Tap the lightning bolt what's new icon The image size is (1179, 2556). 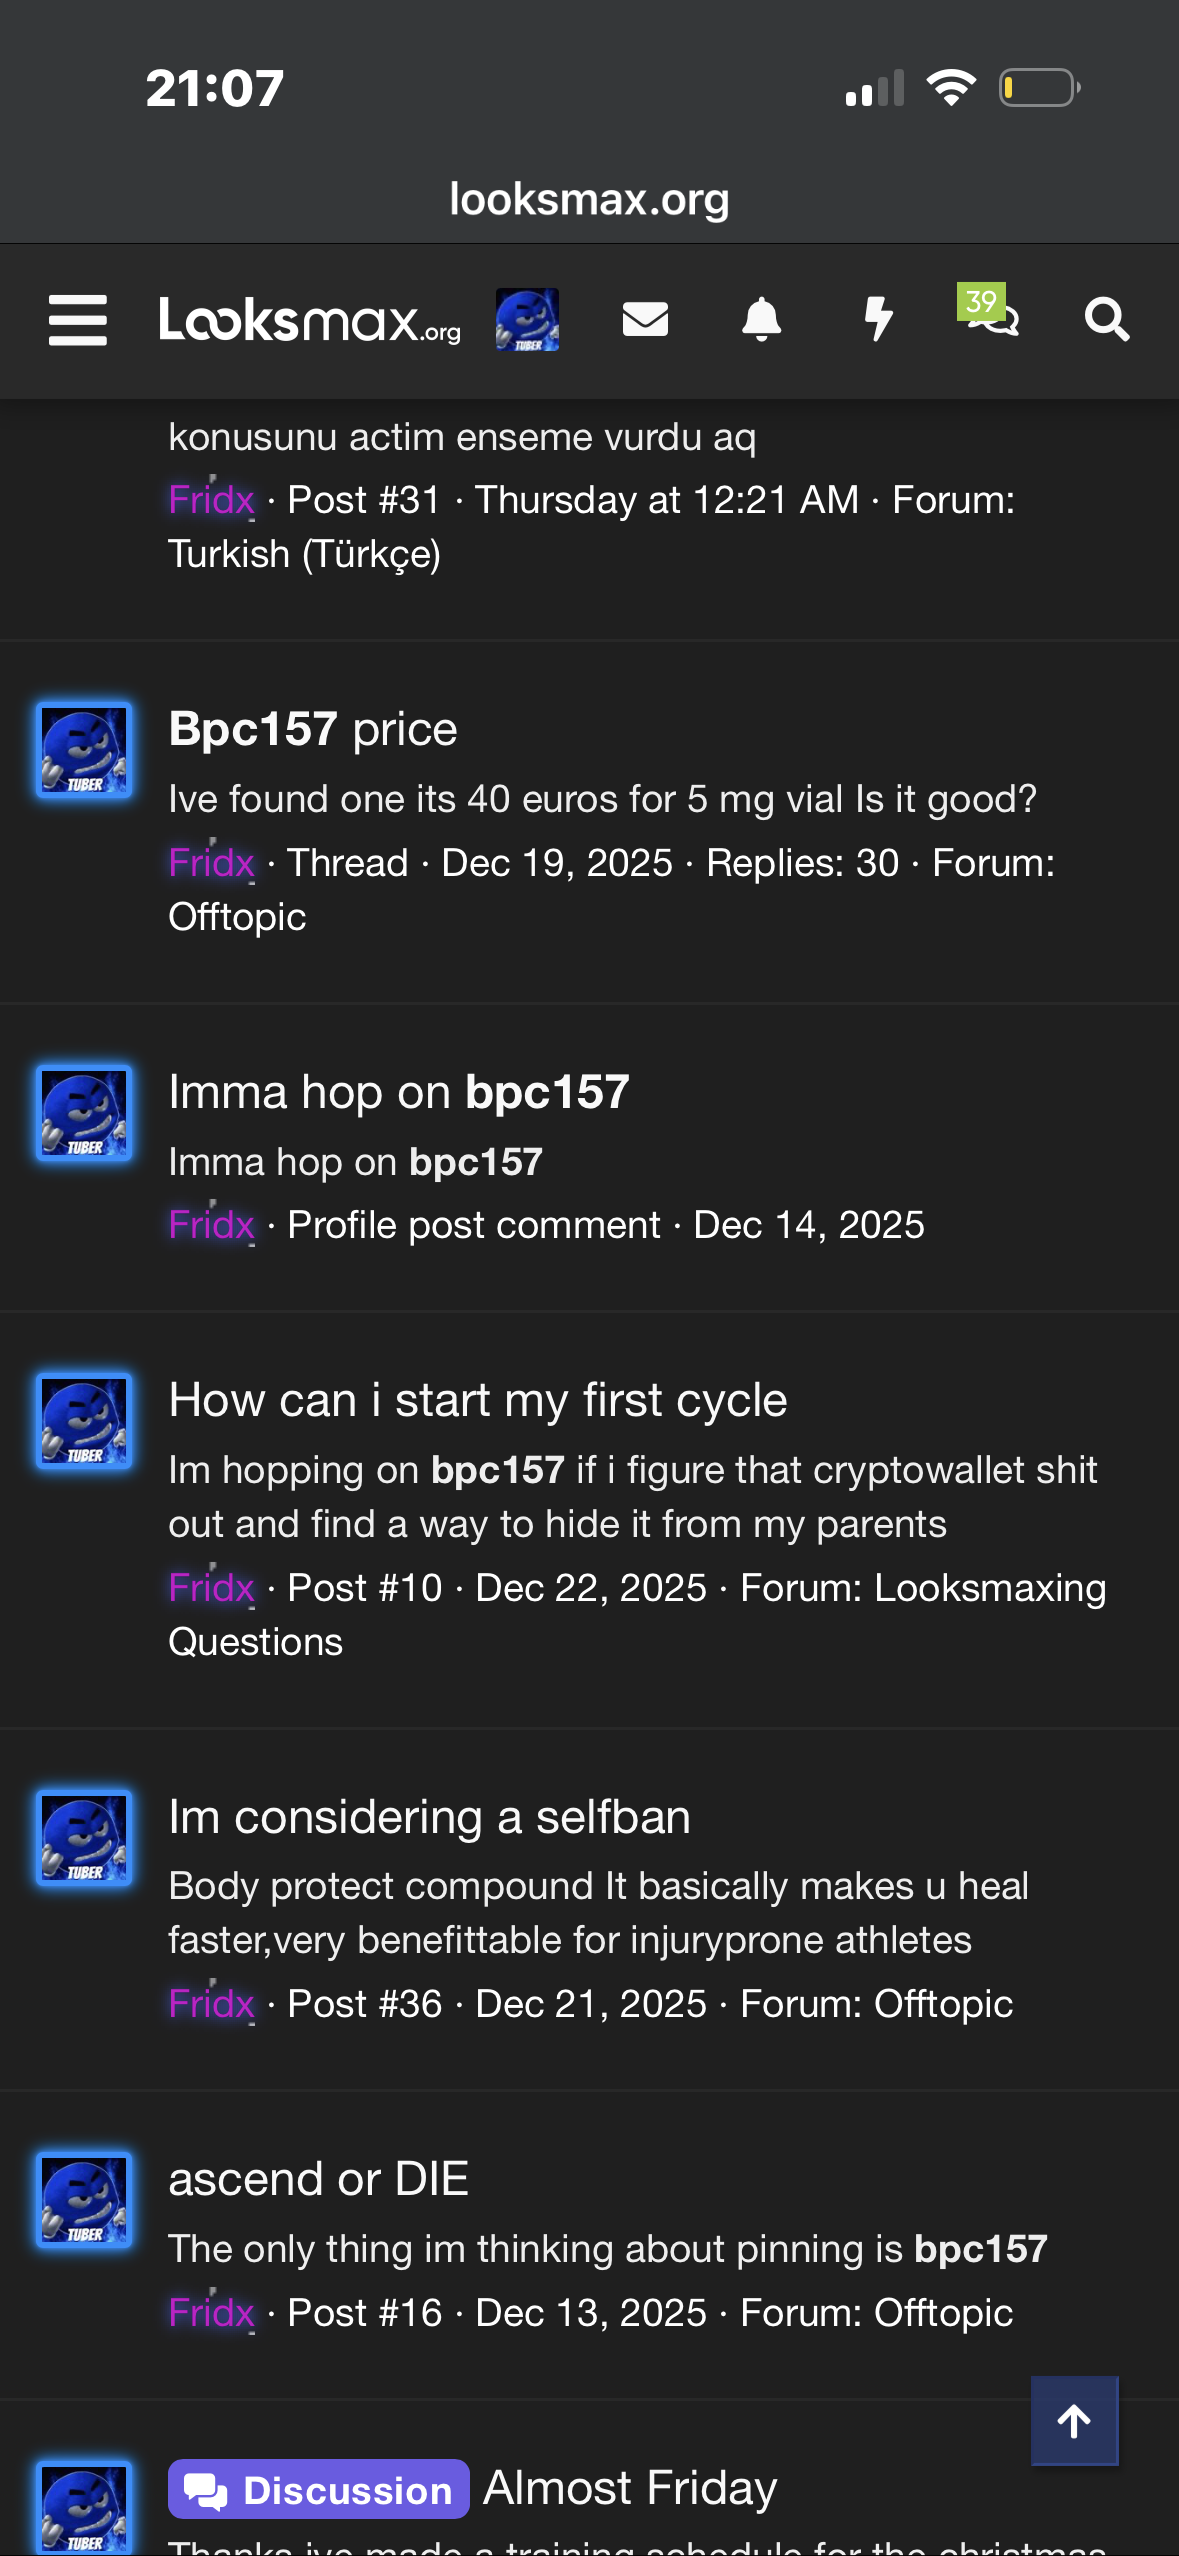coord(878,320)
